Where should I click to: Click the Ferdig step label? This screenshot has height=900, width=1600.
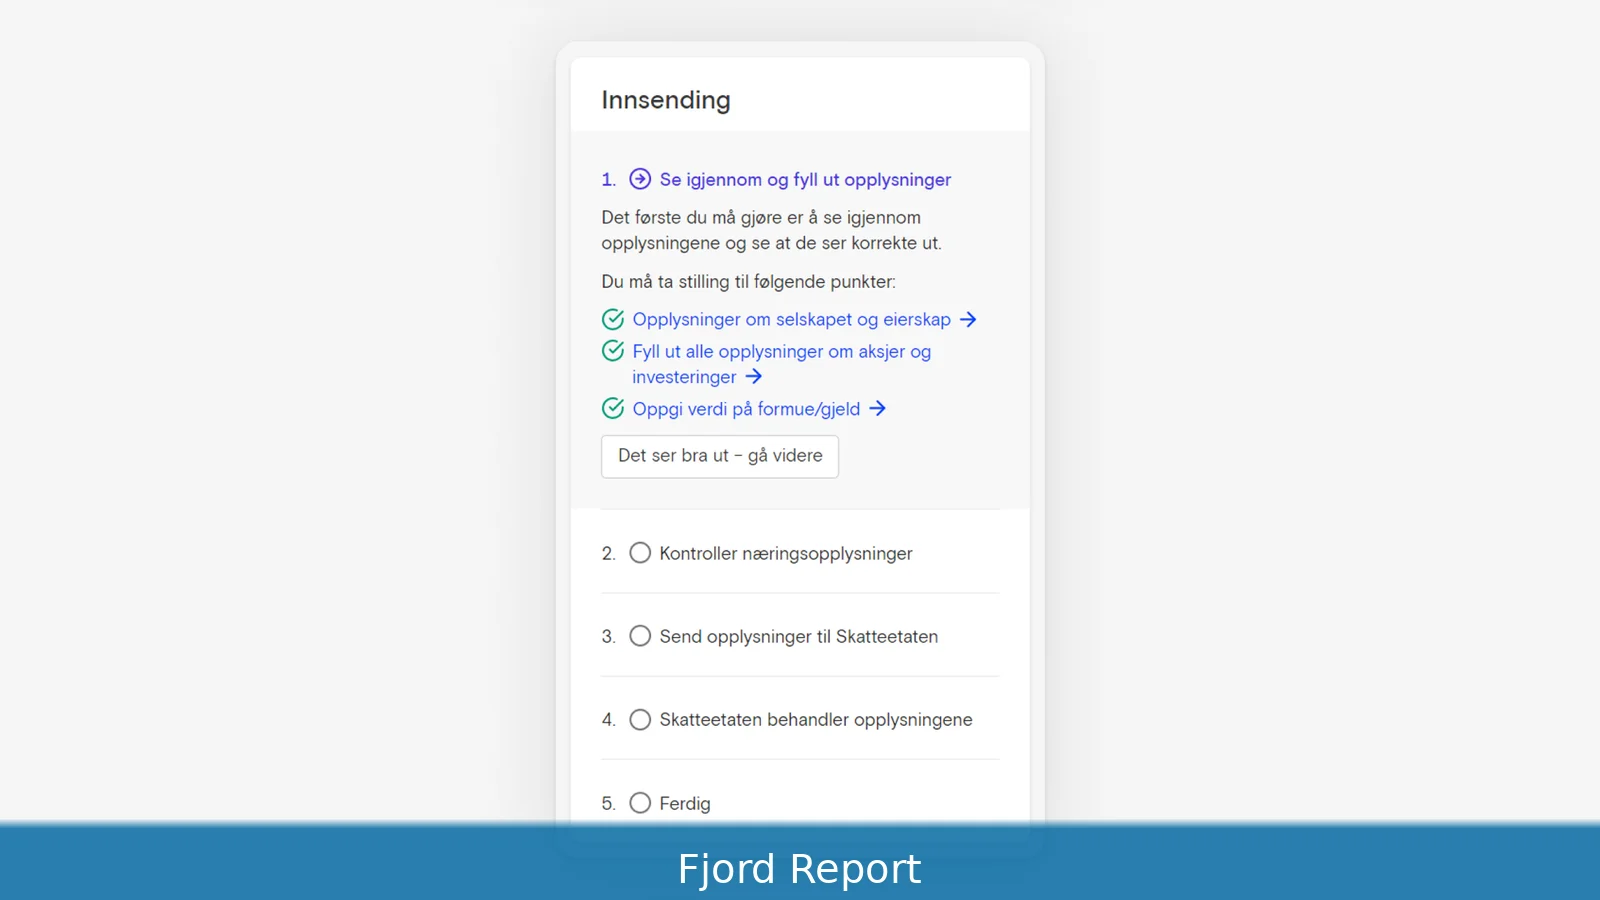point(685,803)
